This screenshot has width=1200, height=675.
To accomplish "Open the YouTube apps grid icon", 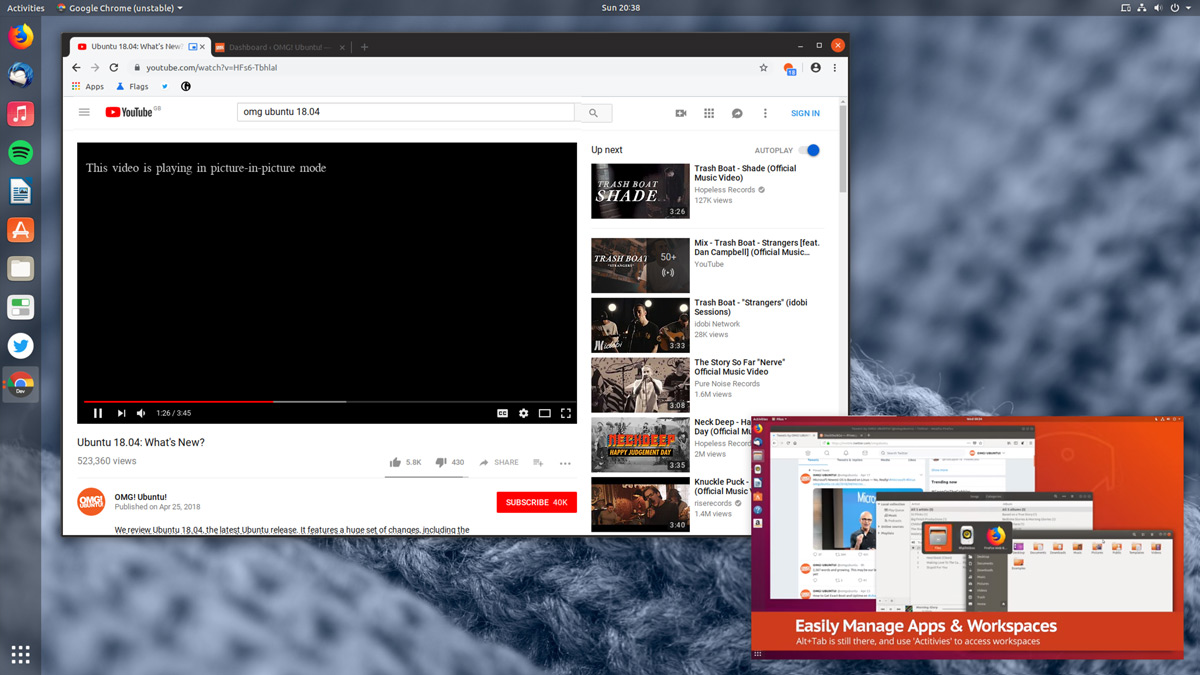I will pyautogui.click(x=709, y=113).
